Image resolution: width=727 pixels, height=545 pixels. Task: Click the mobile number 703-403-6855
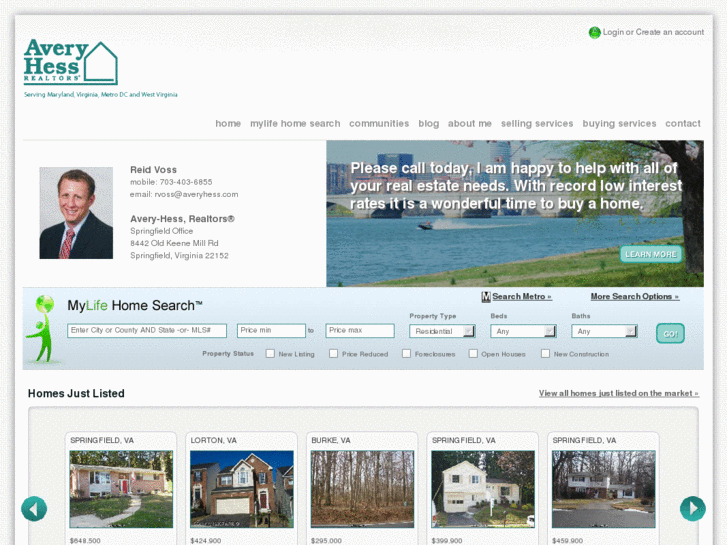186,182
